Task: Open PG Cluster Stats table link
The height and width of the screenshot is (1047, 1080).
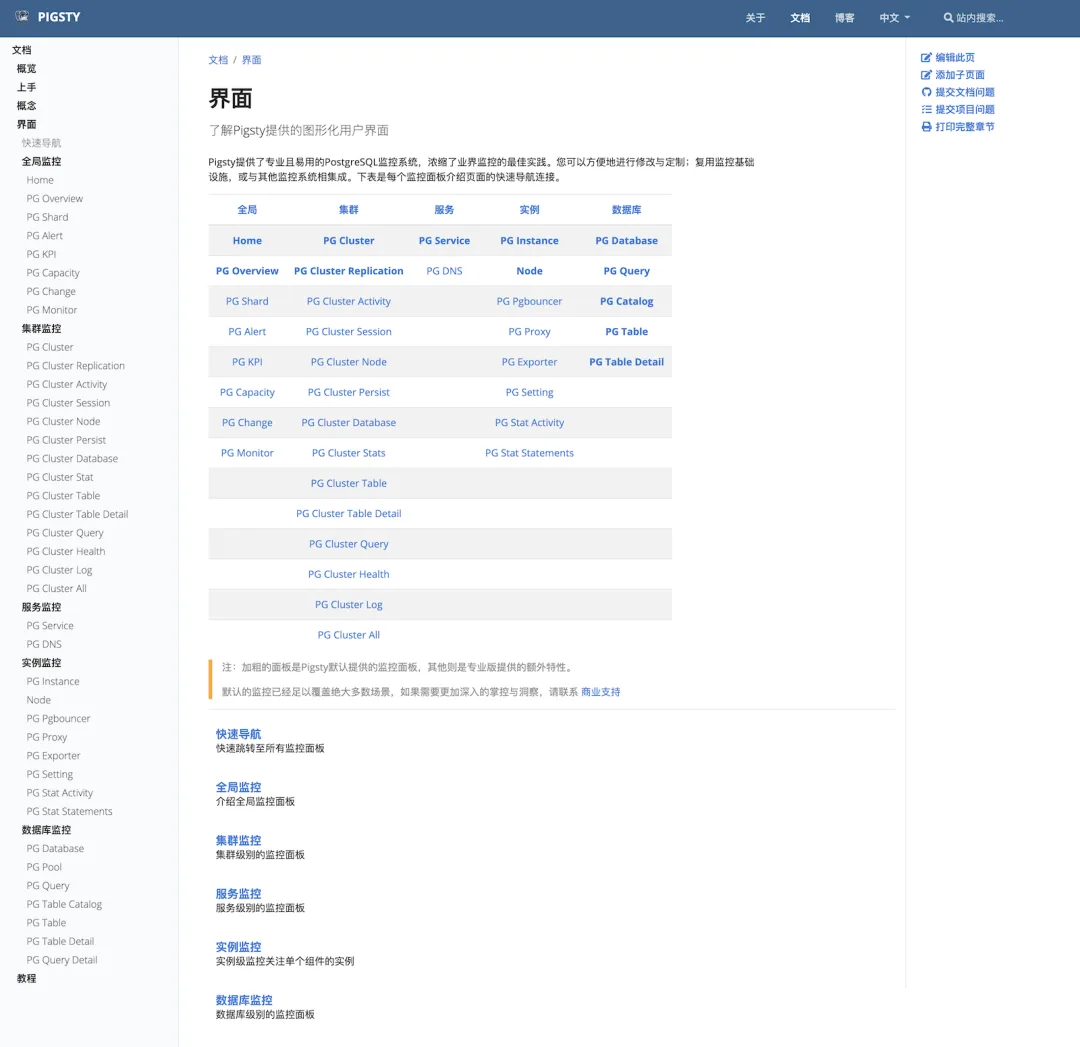Action: (349, 453)
